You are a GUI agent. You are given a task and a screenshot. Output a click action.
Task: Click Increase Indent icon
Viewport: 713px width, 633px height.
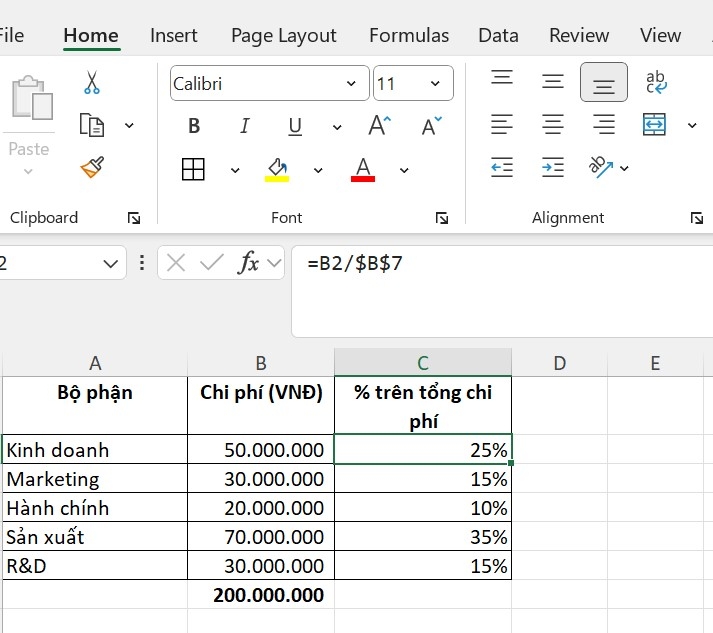[x=553, y=167]
